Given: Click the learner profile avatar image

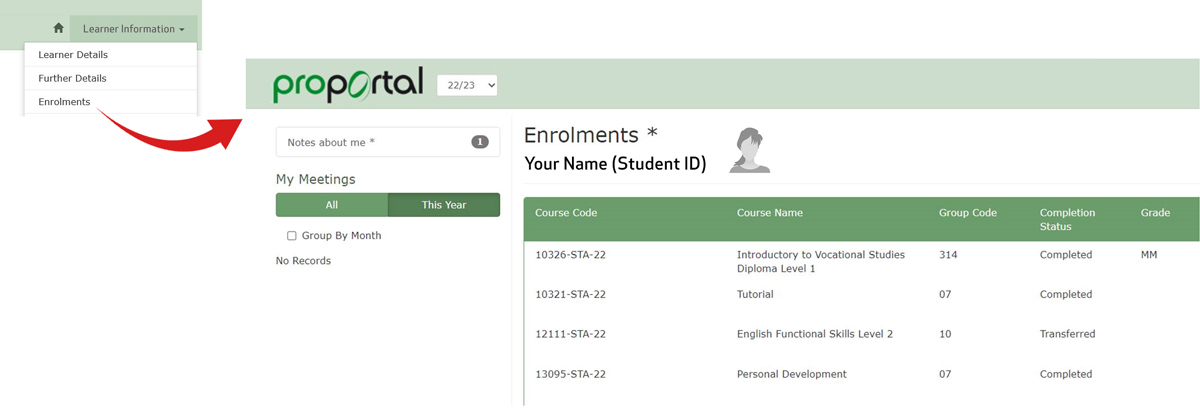Looking at the screenshot, I should [x=749, y=151].
